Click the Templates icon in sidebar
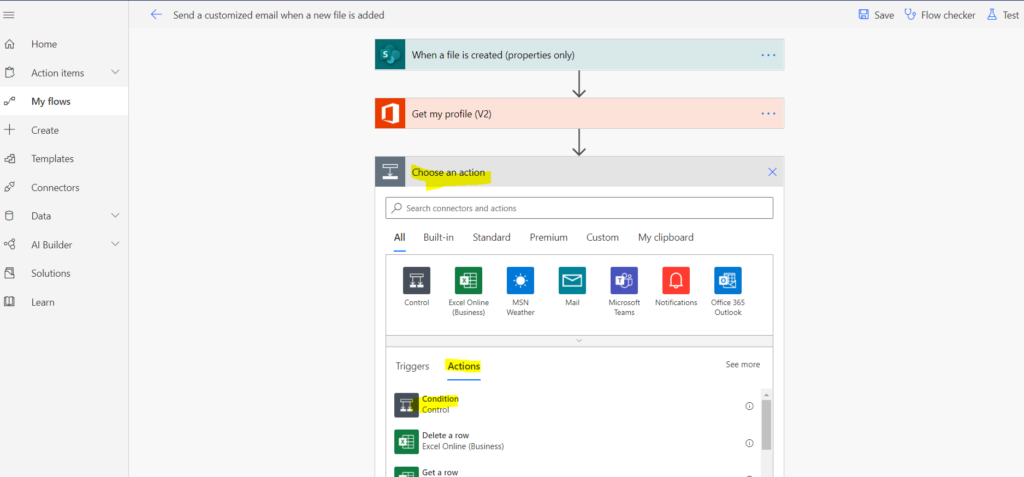1024x477 pixels. point(9,159)
